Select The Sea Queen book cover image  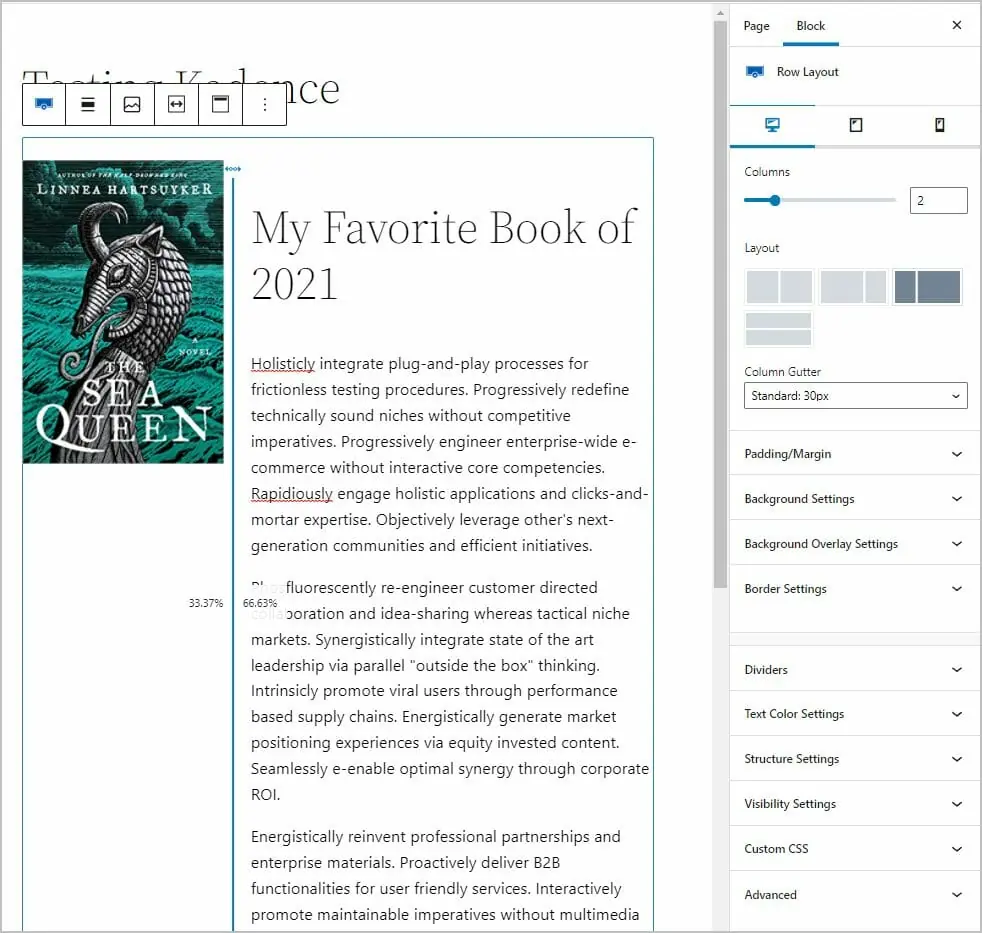[x=123, y=312]
